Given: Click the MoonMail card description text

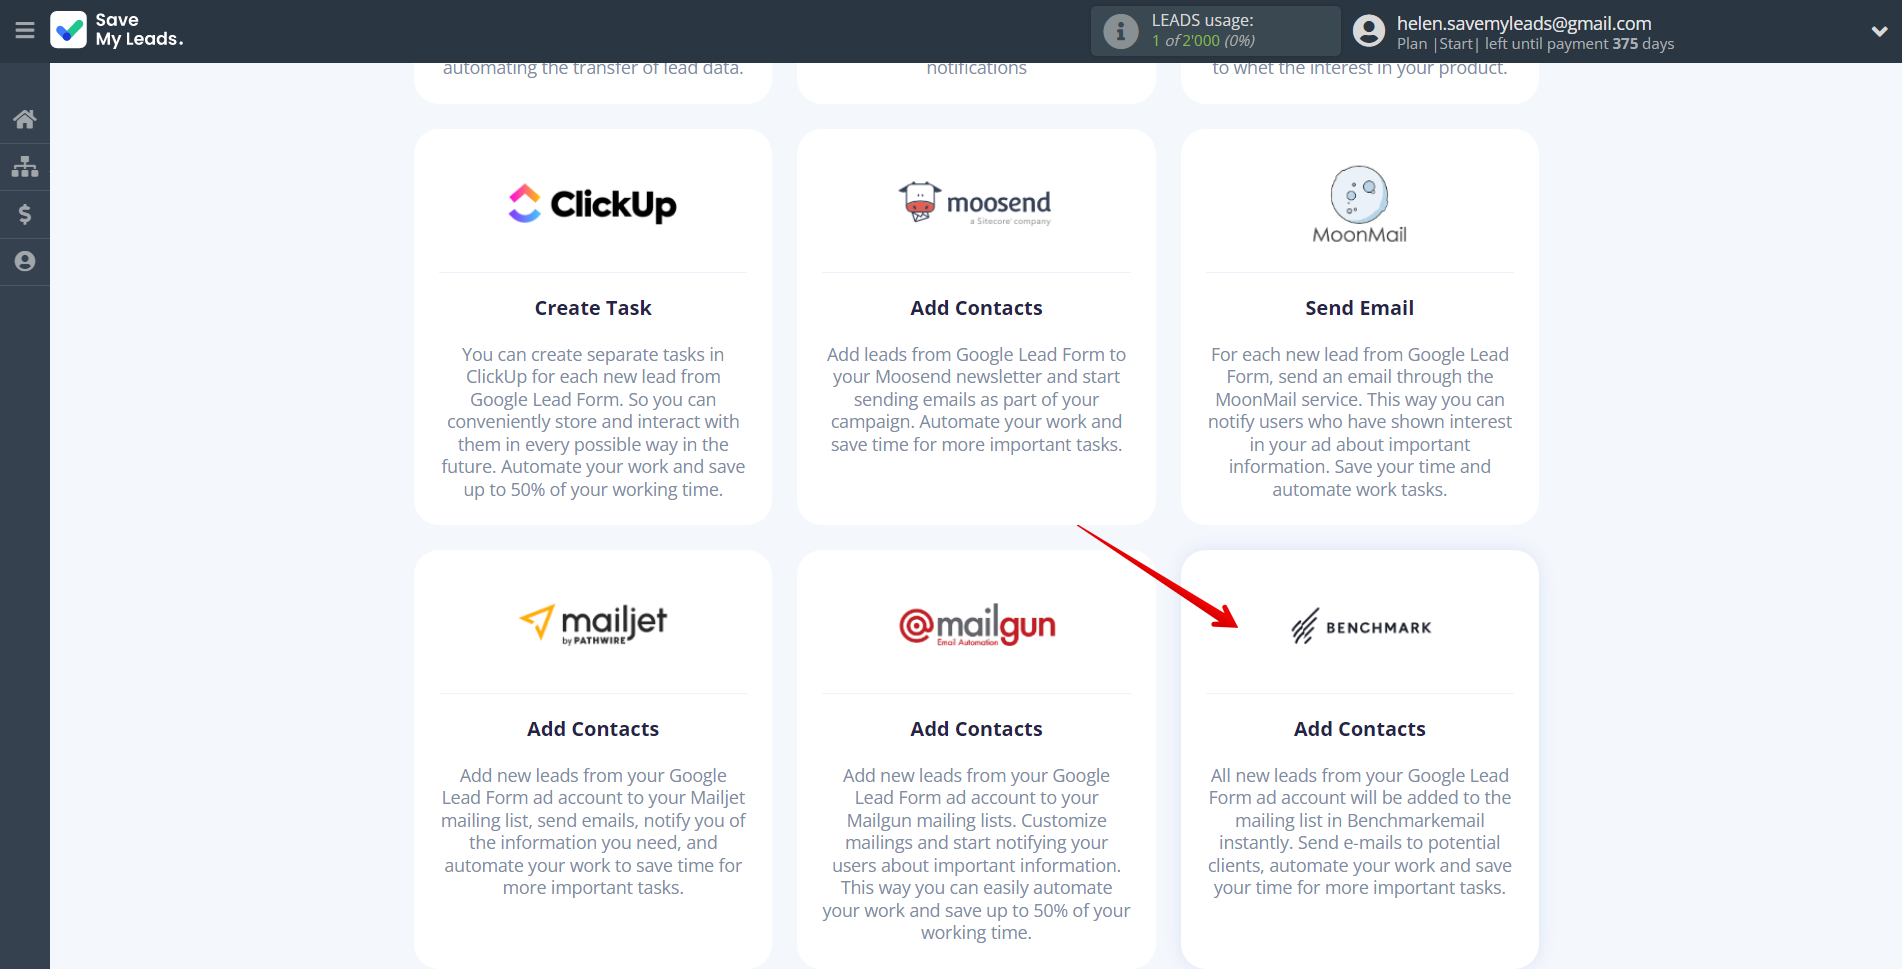Looking at the screenshot, I should [1359, 422].
